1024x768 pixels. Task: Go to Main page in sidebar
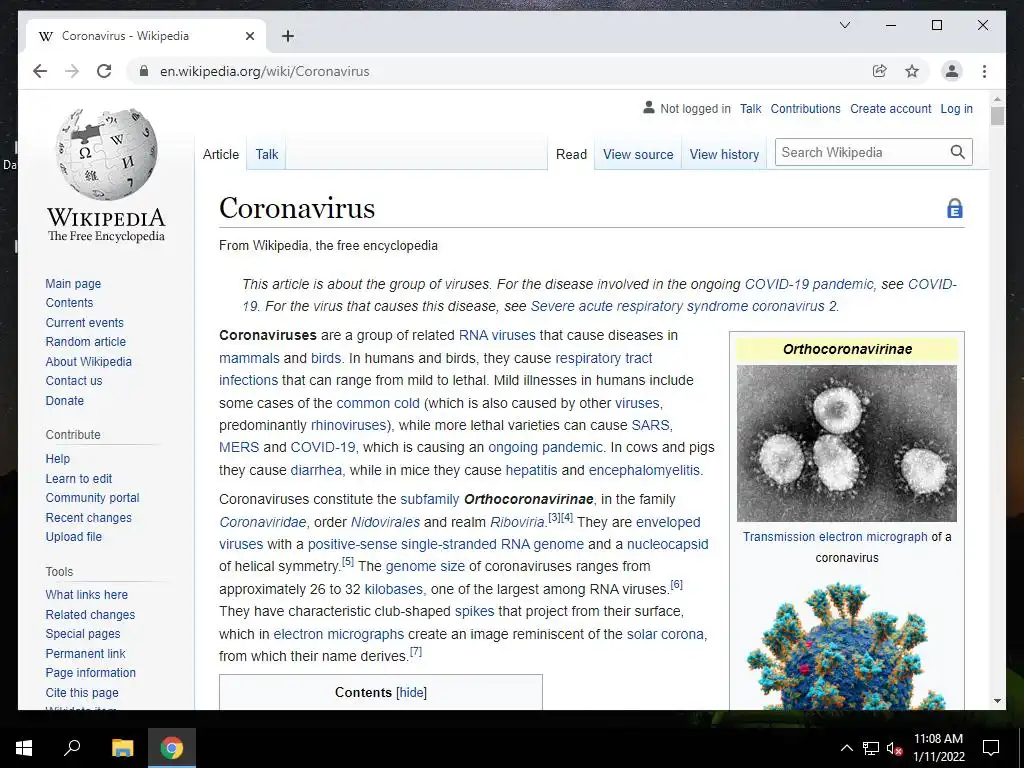pyautogui.click(x=73, y=283)
